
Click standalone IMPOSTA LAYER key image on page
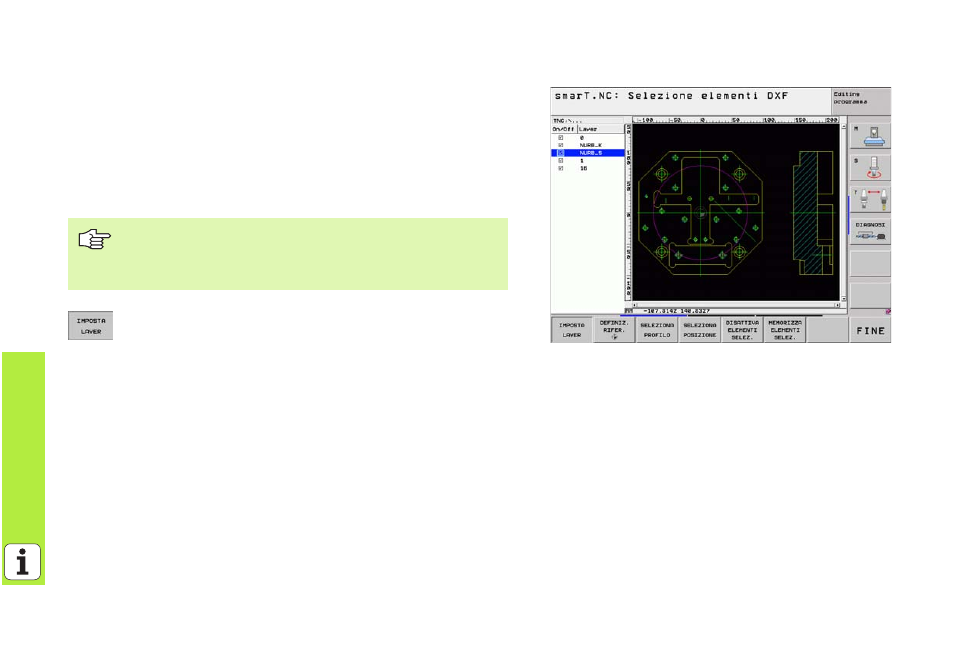click(91, 326)
